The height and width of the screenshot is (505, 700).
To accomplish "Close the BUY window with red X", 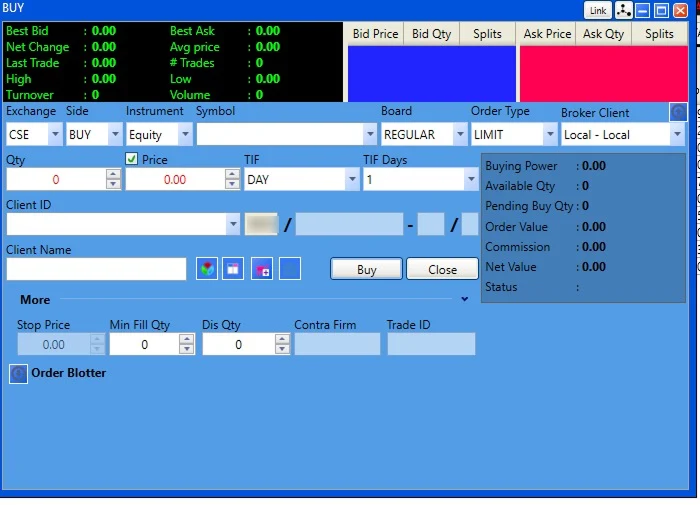I will pos(680,10).
